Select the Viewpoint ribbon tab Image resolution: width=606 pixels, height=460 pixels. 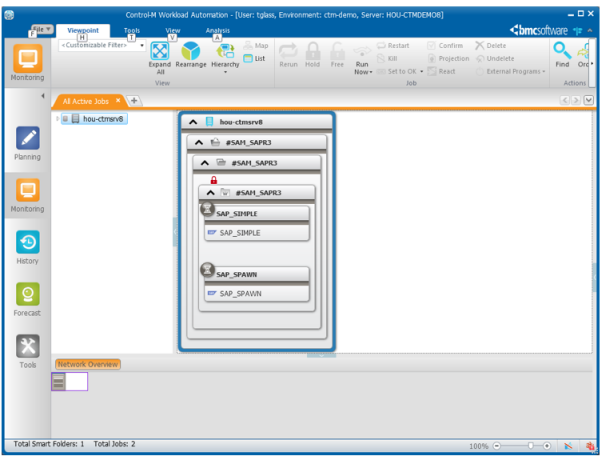click(x=83, y=31)
